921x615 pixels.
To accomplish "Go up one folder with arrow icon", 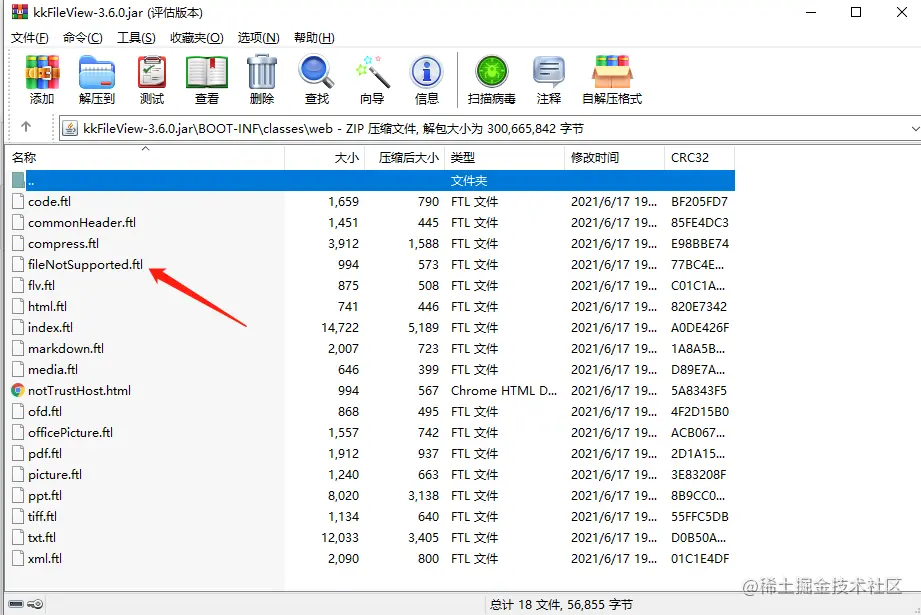I will (26, 127).
